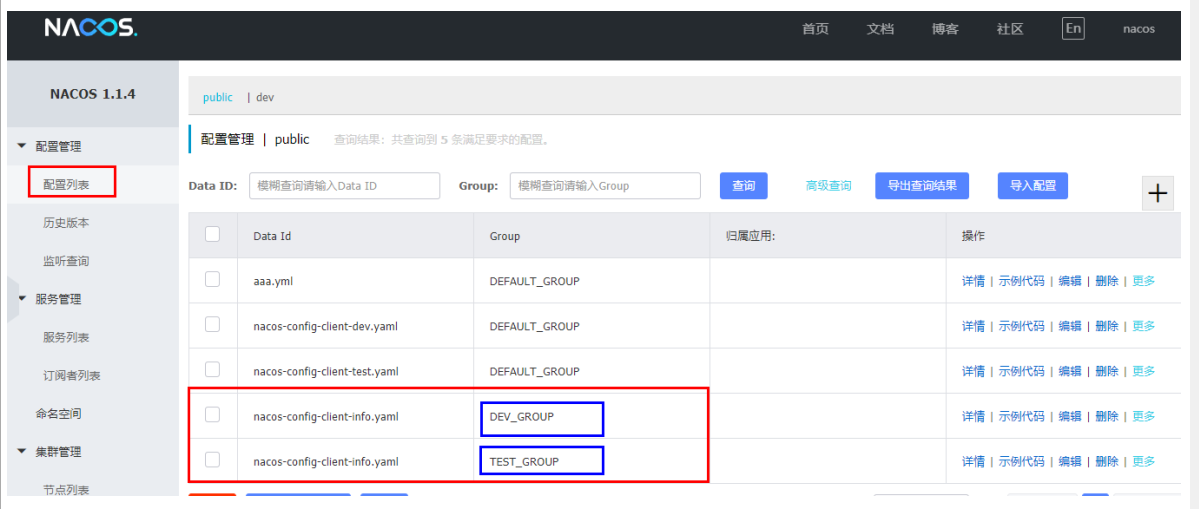
Task: Open 示例代码 for nacos-config-client-test.yaml
Action: click(1021, 371)
